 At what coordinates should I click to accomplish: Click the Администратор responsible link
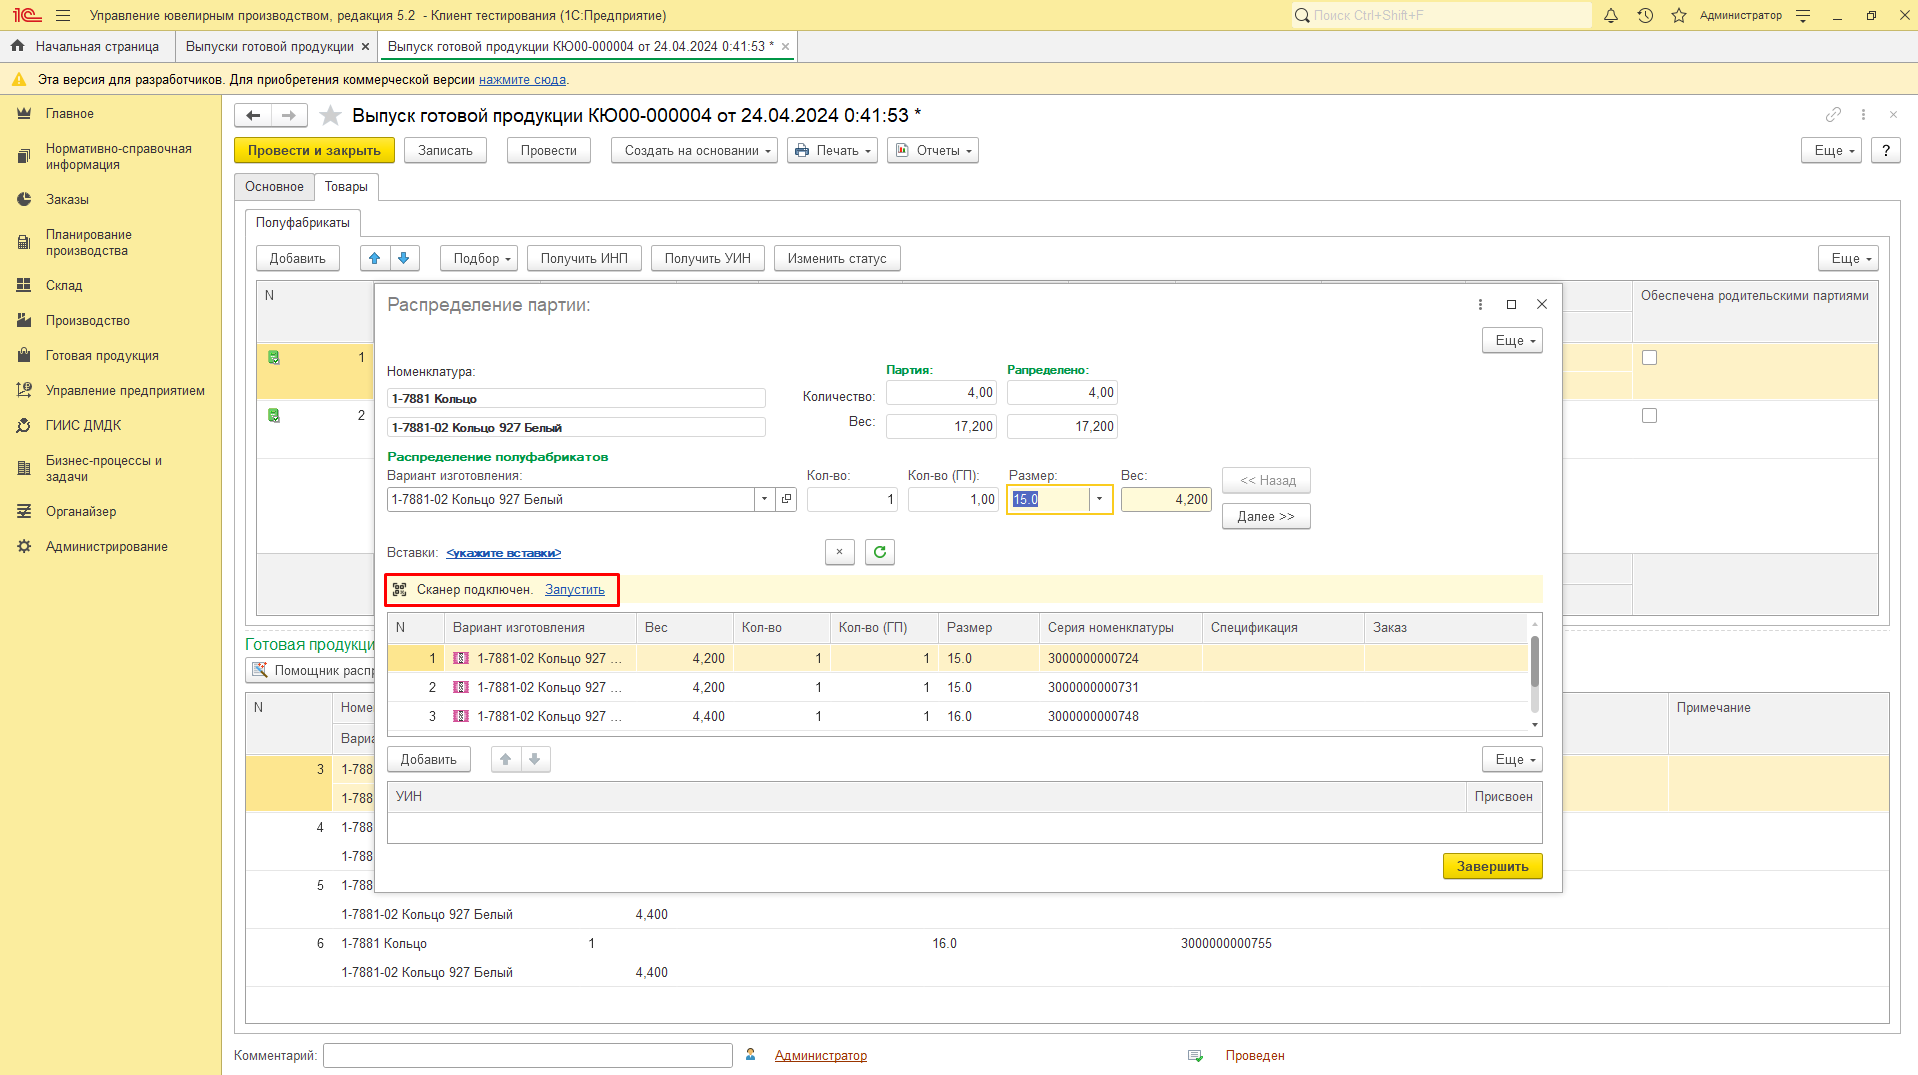(x=821, y=1056)
